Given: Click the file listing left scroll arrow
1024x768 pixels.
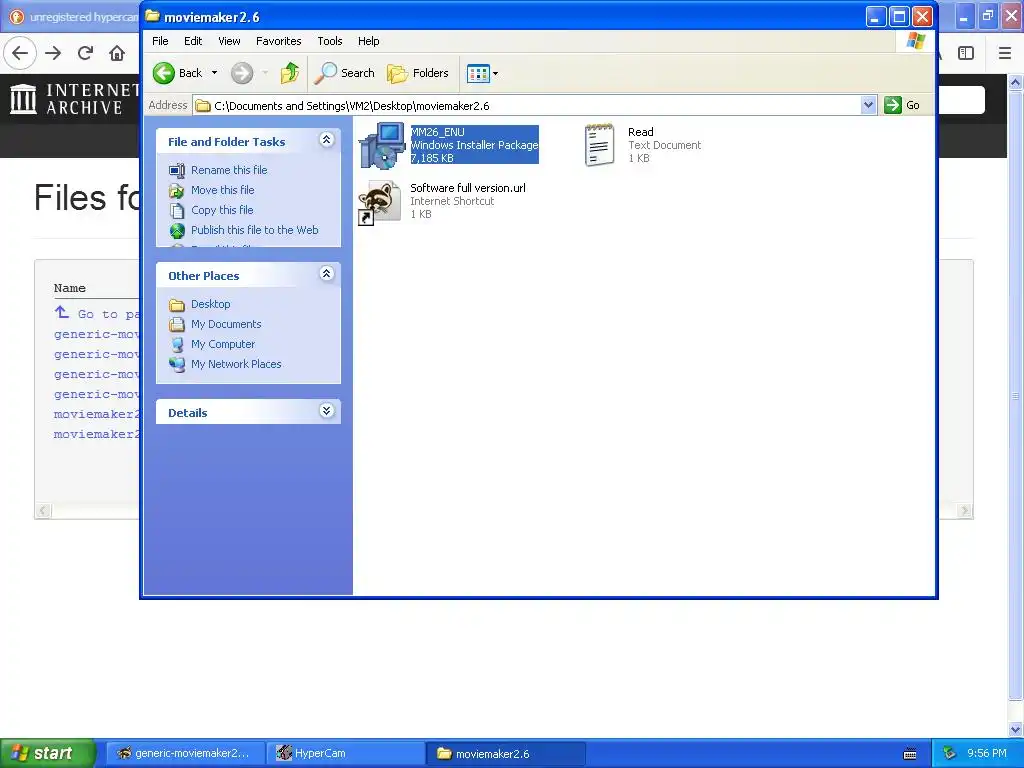Looking at the screenshot, I should (x=43, y=511).
